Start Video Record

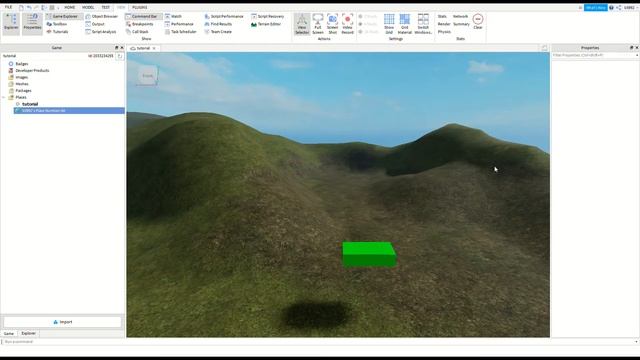tap(347, 24)
